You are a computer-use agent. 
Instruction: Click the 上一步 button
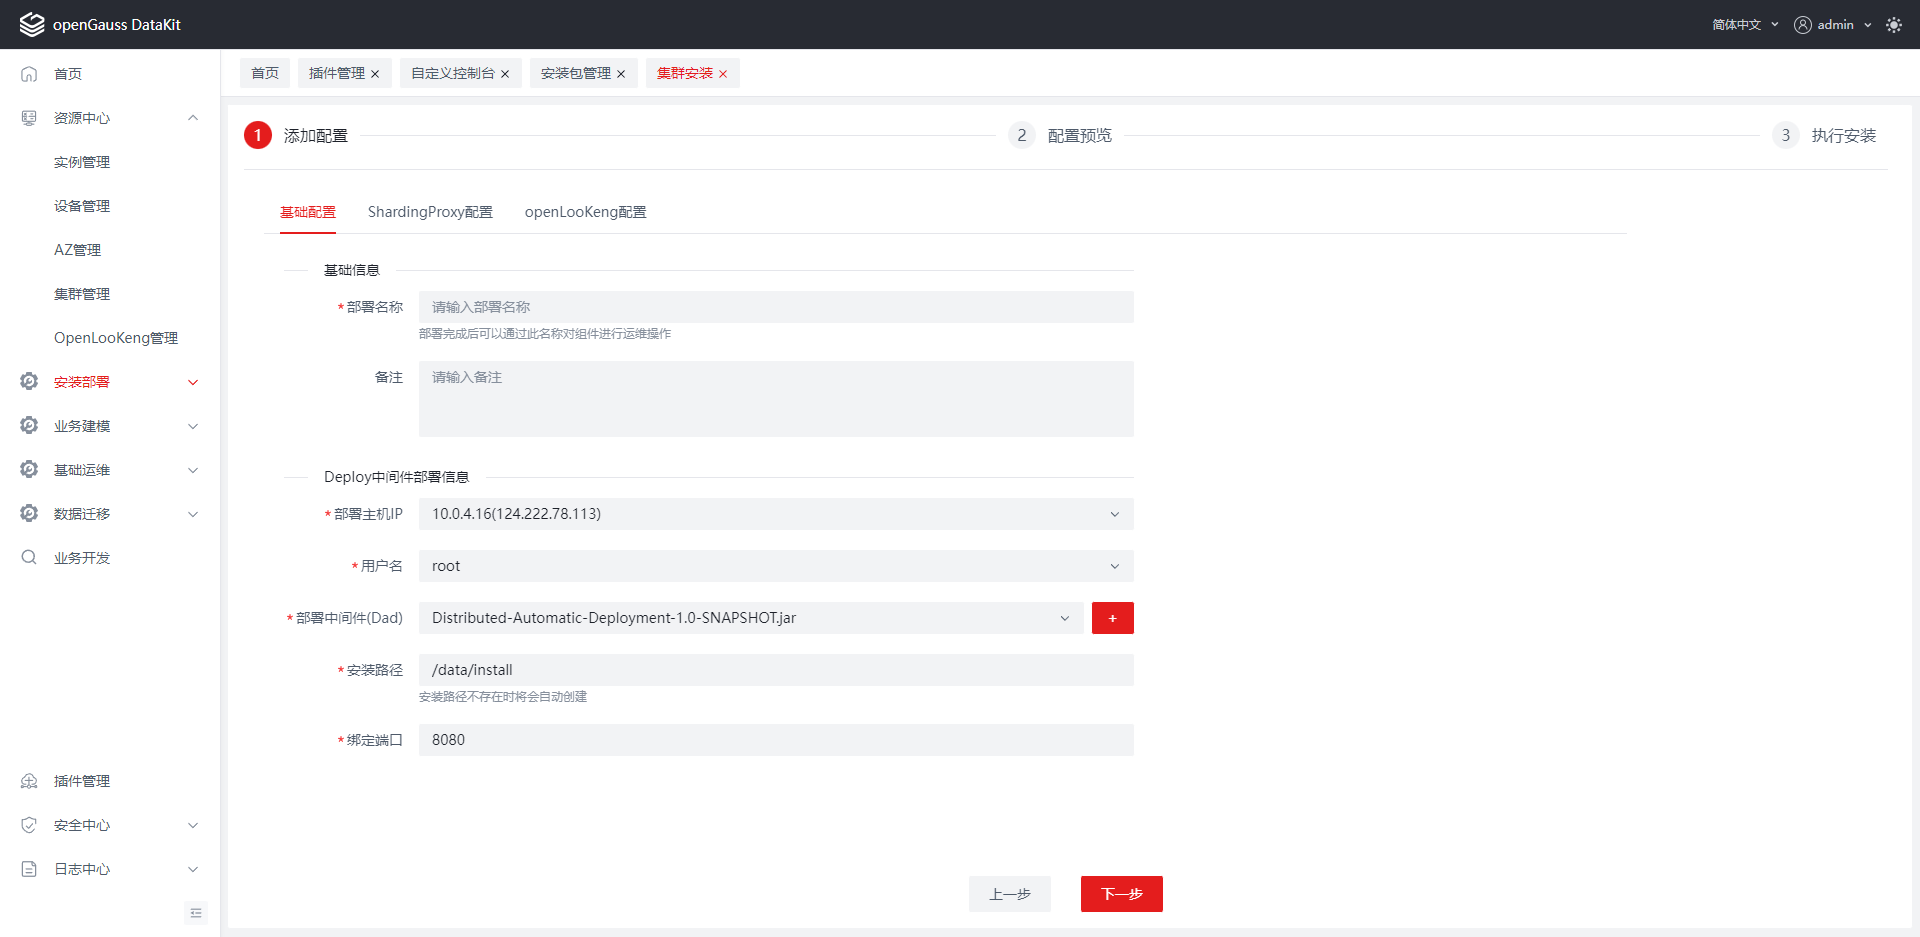[x=1009, y=894]
